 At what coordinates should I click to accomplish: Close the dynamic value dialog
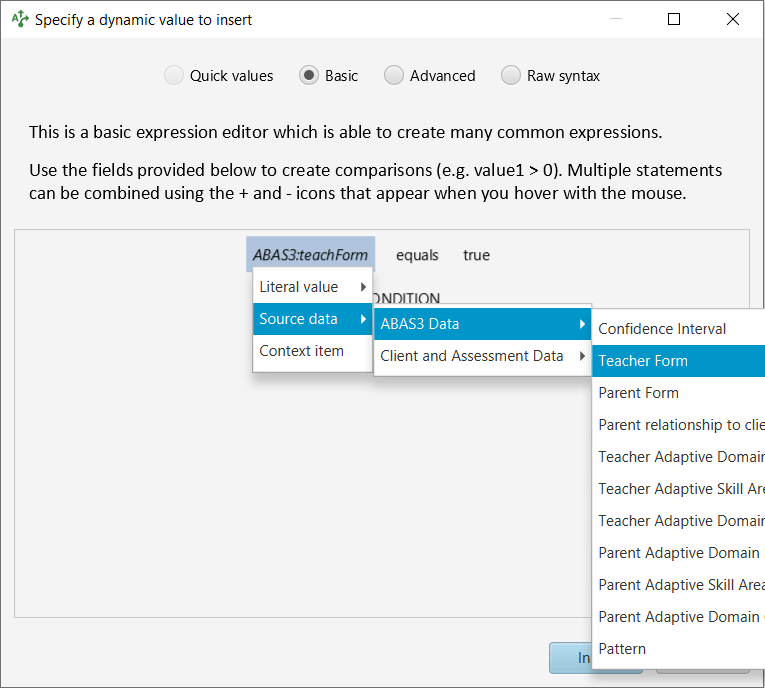(733, 19)
